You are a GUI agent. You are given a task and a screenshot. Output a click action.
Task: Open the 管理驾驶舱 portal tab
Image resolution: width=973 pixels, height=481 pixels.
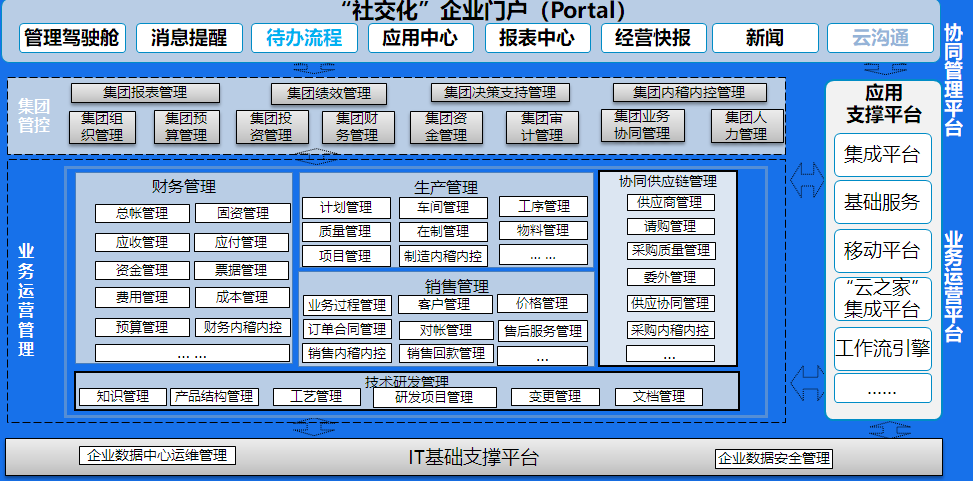[x=71, y=39]
